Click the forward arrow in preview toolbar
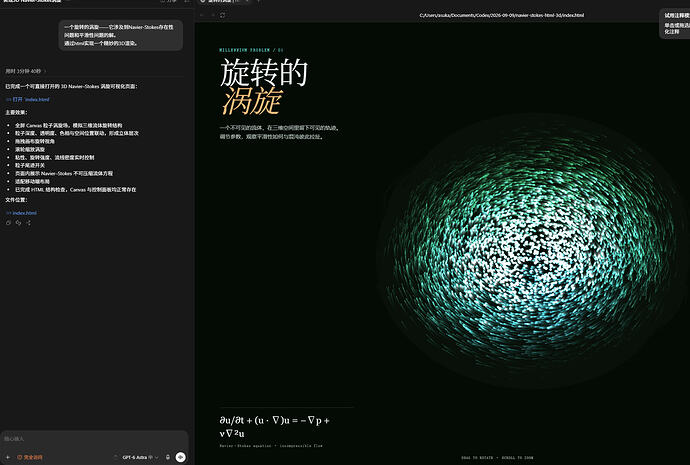Viewport: 690px width, 465px height. [213, 15]
